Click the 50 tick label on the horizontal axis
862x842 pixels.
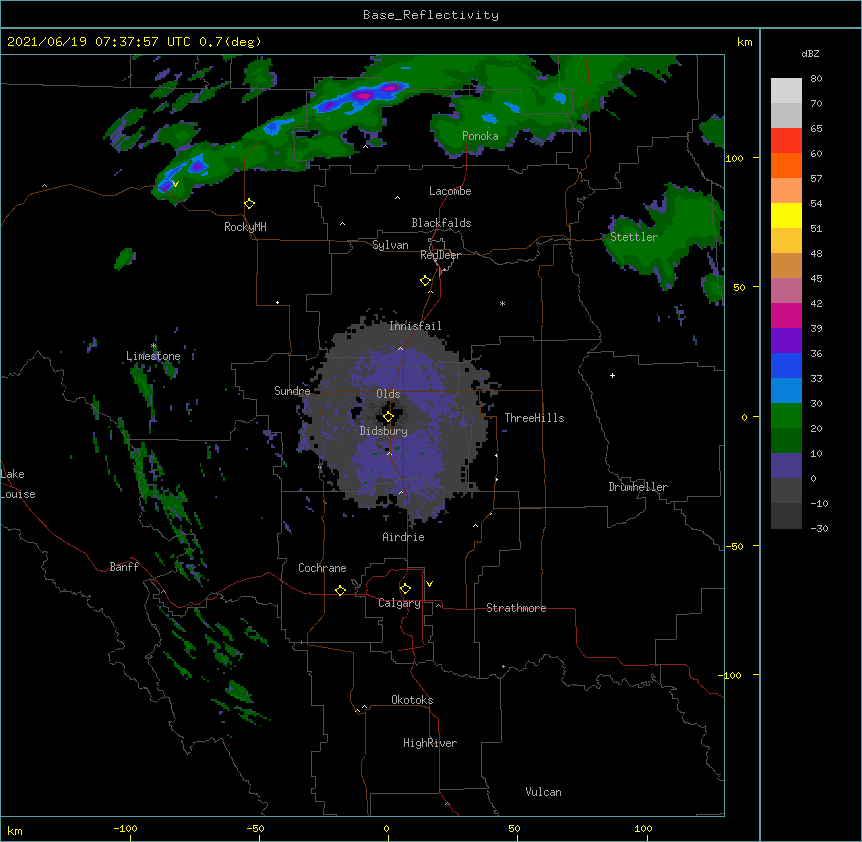click(x=514, y=828)
